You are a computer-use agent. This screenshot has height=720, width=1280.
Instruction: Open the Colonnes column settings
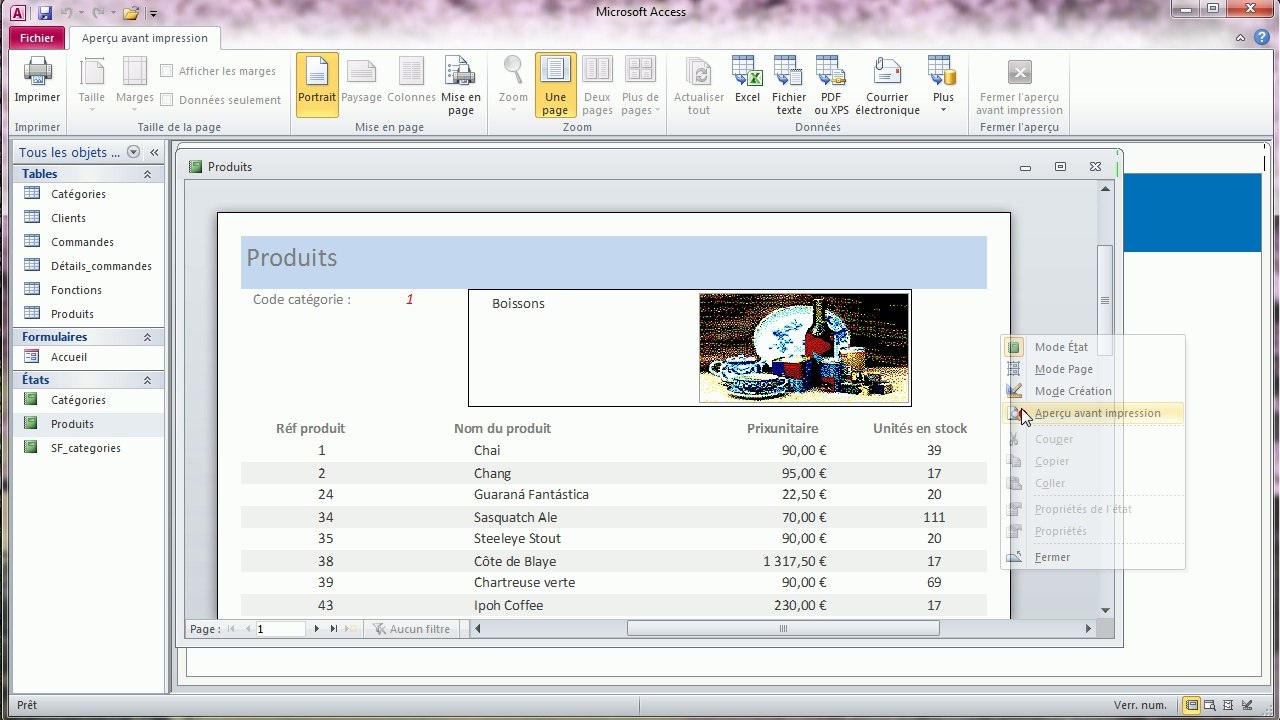click(411, 84)
